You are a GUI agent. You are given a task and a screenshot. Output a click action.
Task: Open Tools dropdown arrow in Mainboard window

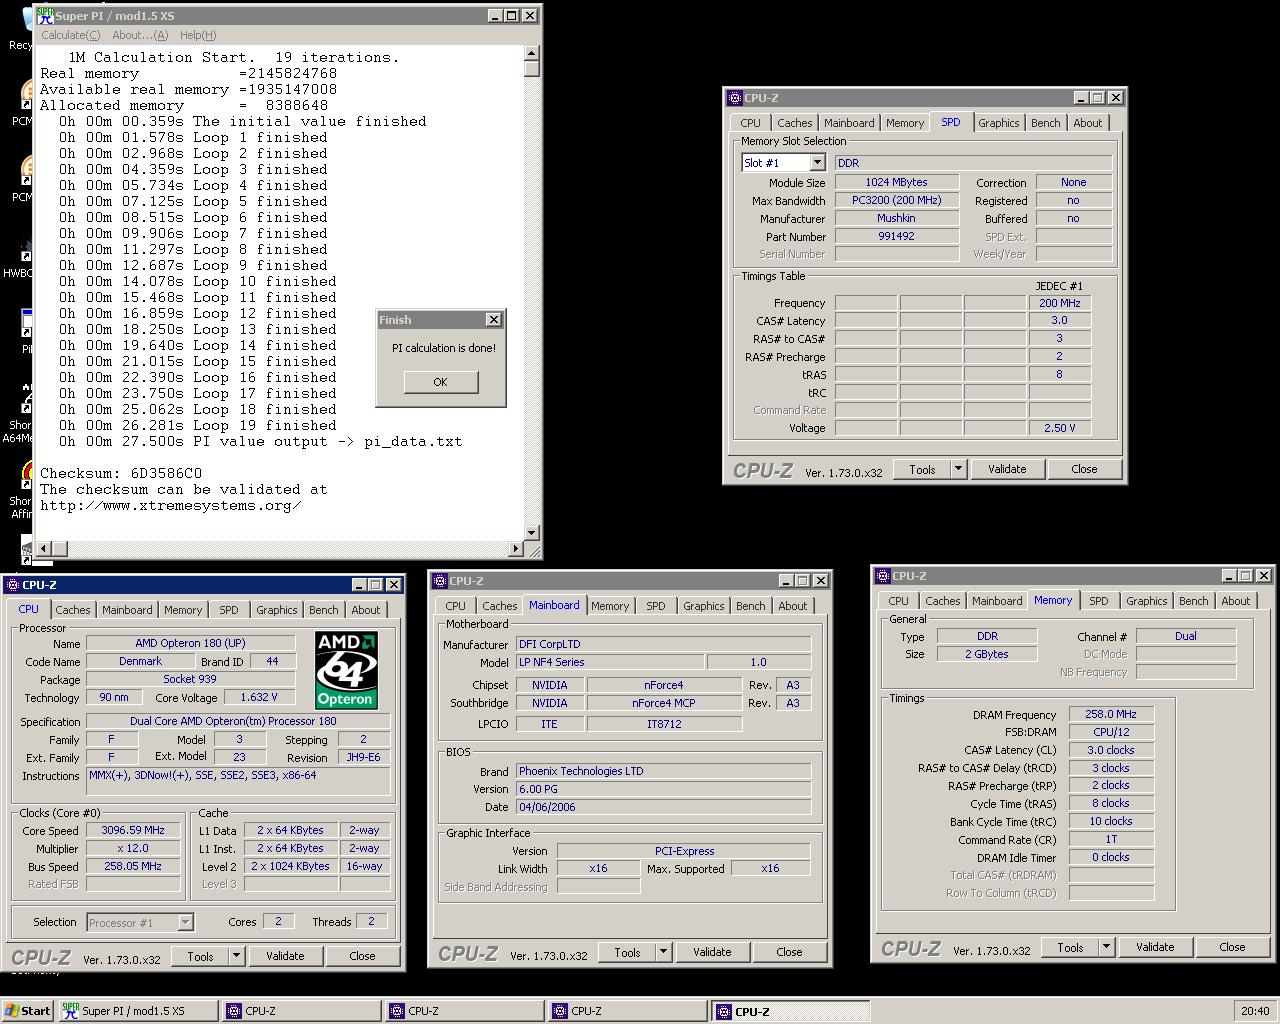(x=663, y=952)
